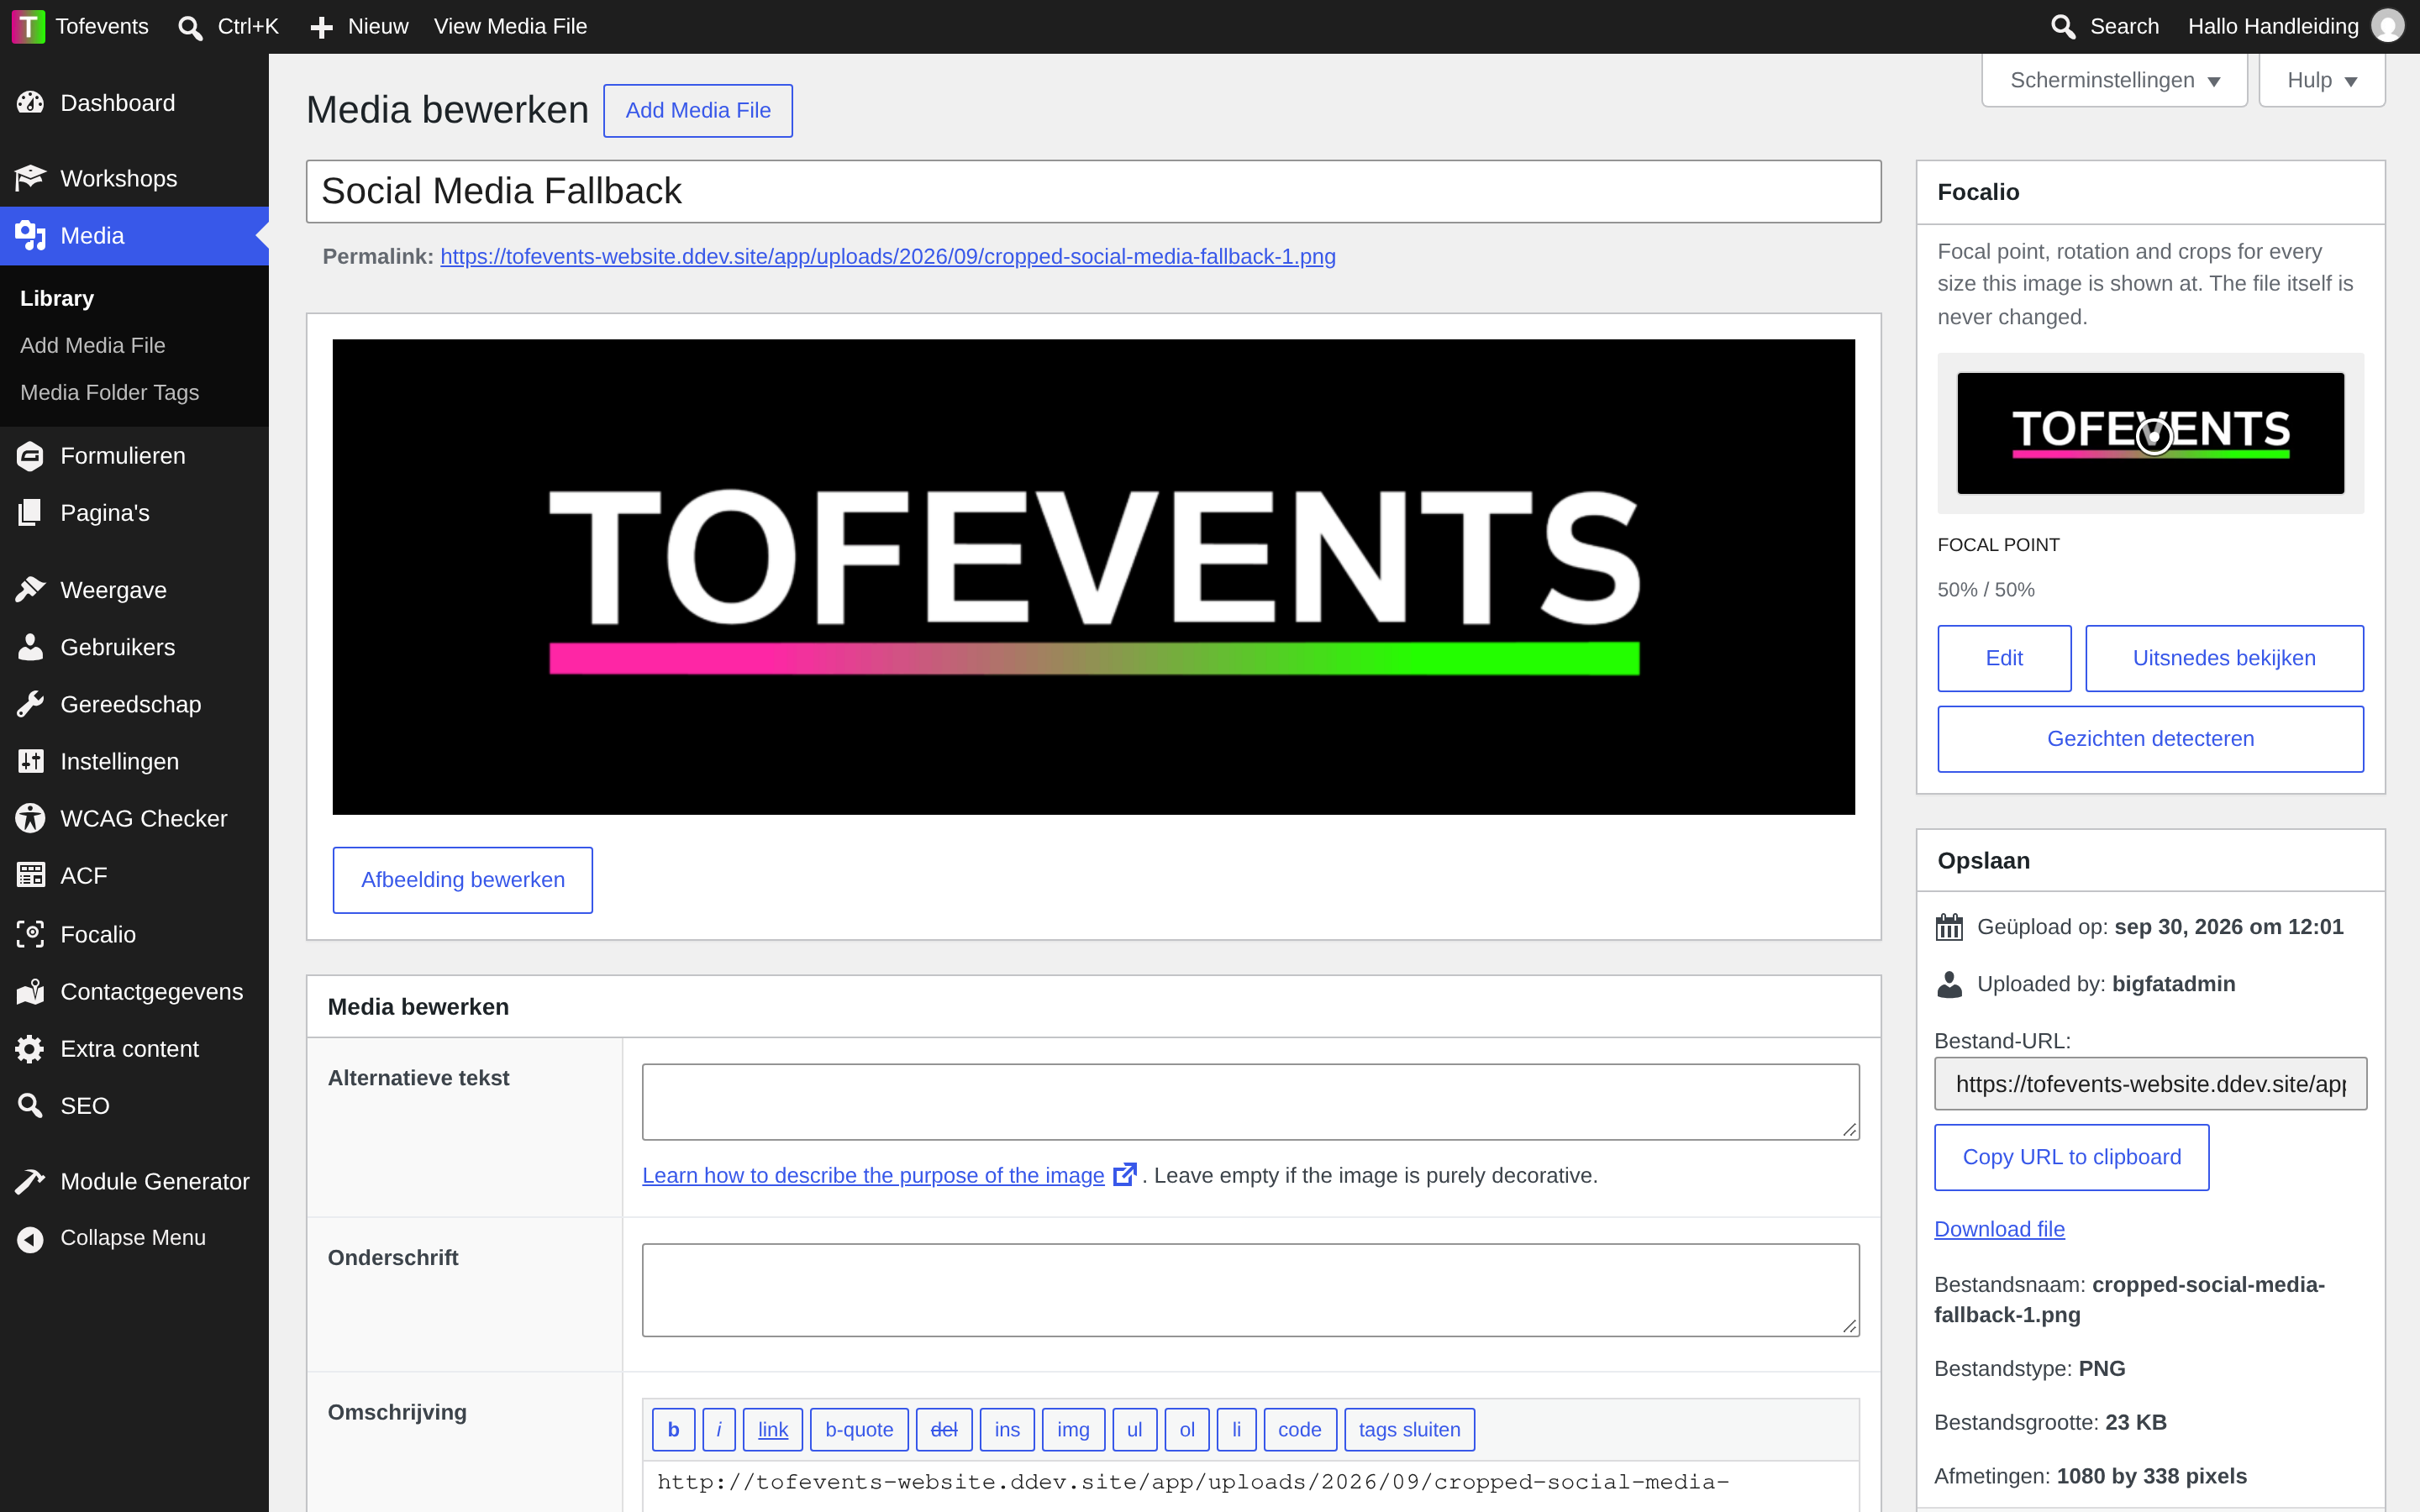This screenshot has width=2420, height=1512.
Task: Open the Permalink URL link
Action: [888, 256]
